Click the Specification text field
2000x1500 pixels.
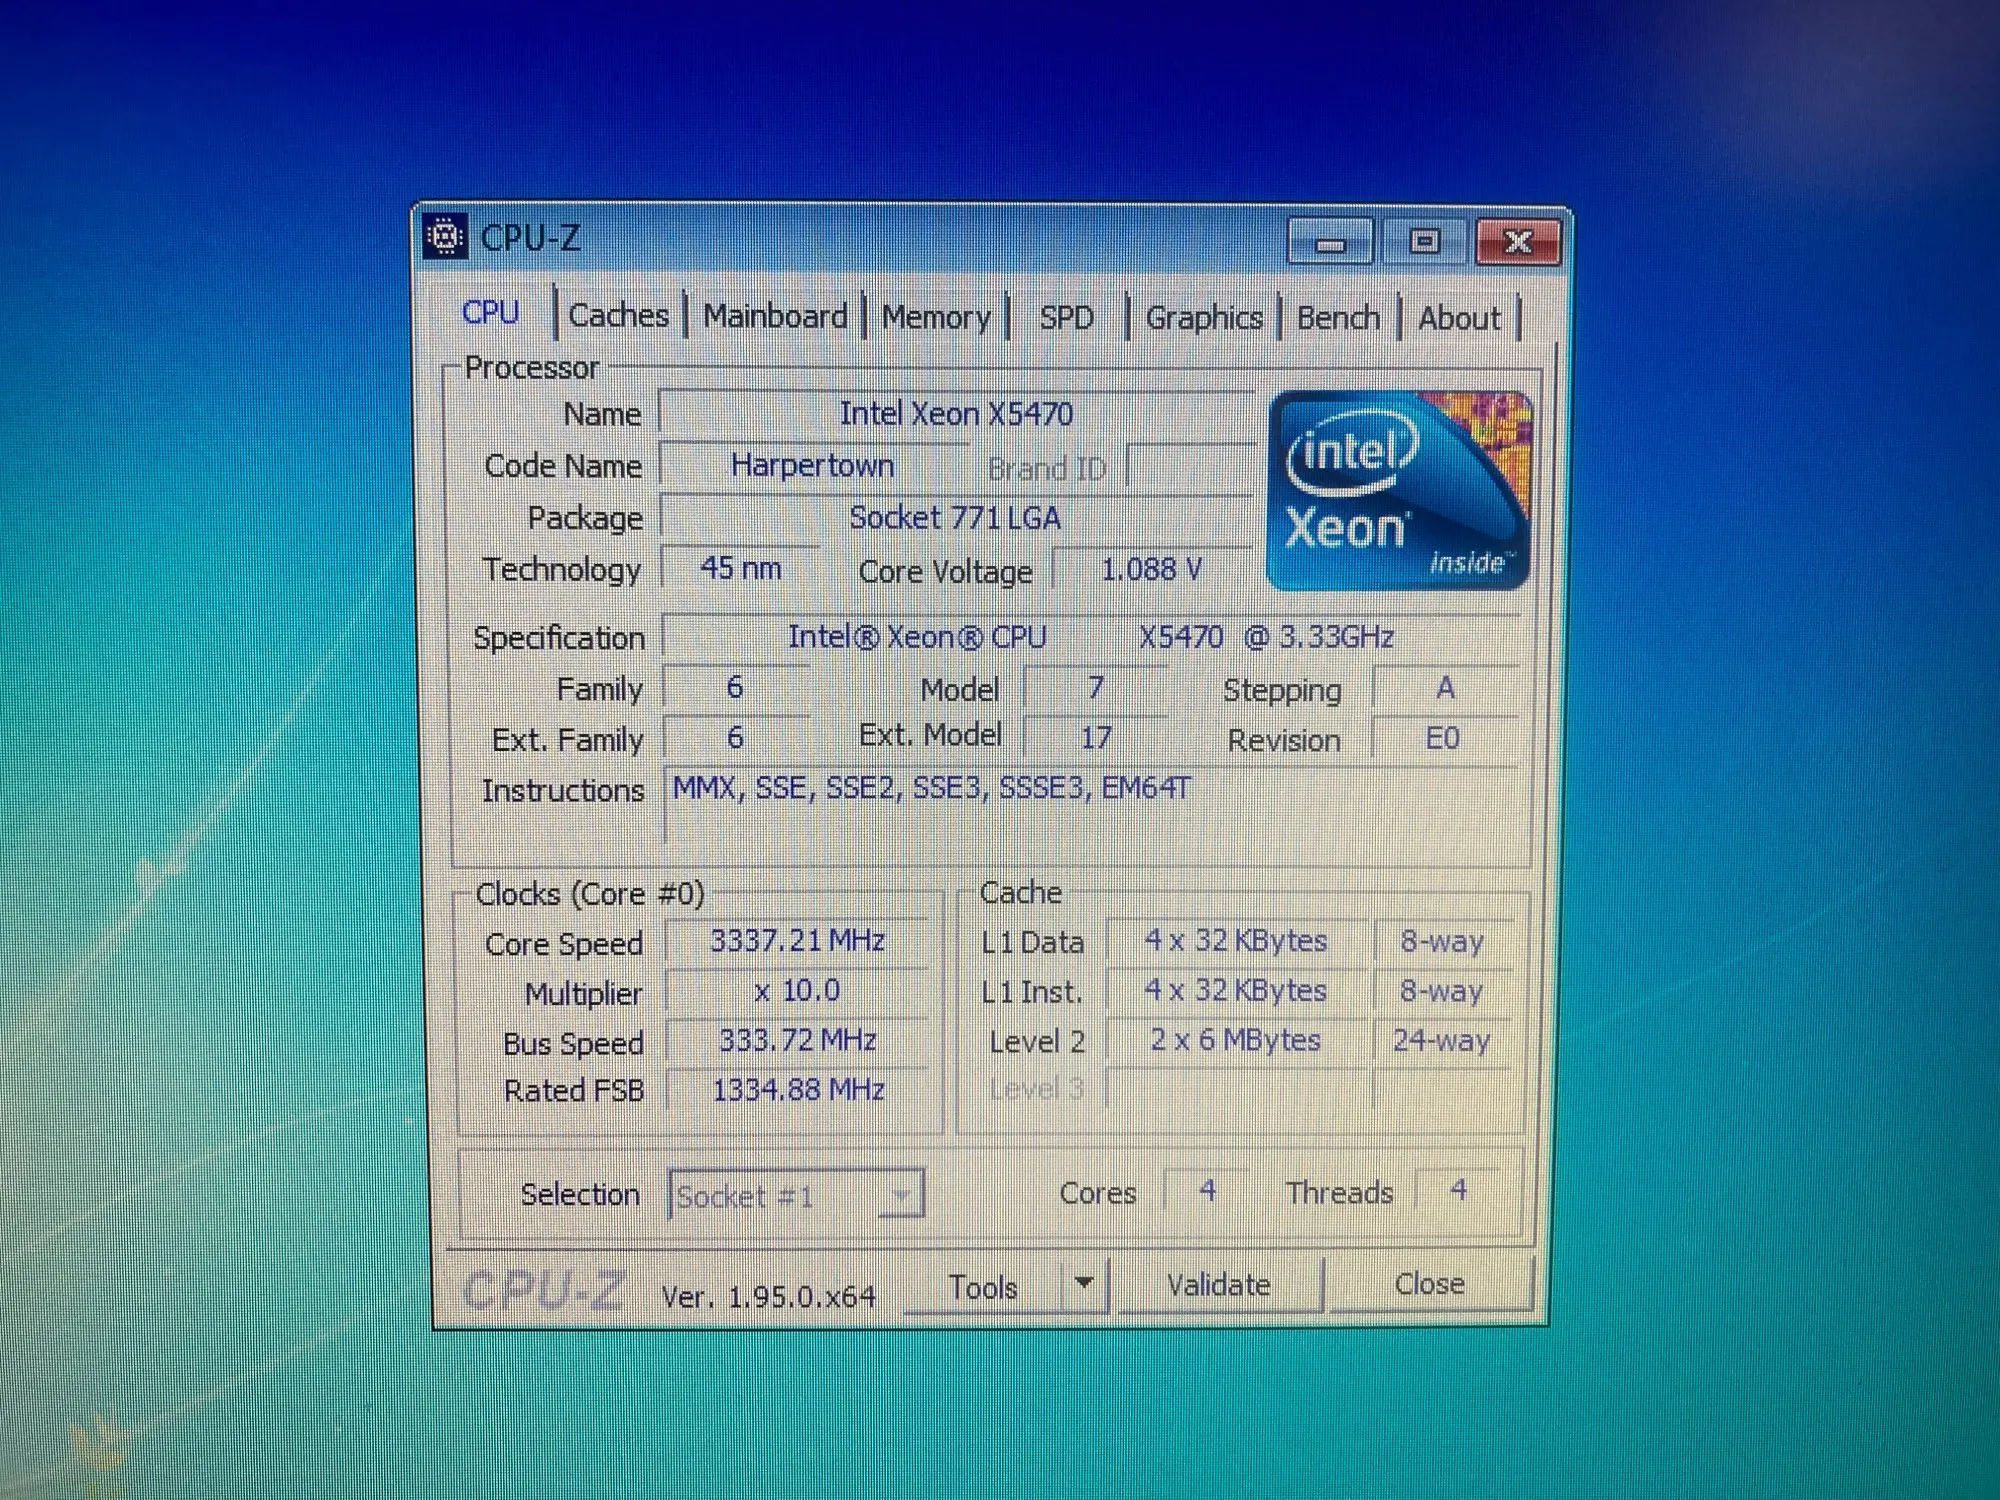pos(1090,637)
